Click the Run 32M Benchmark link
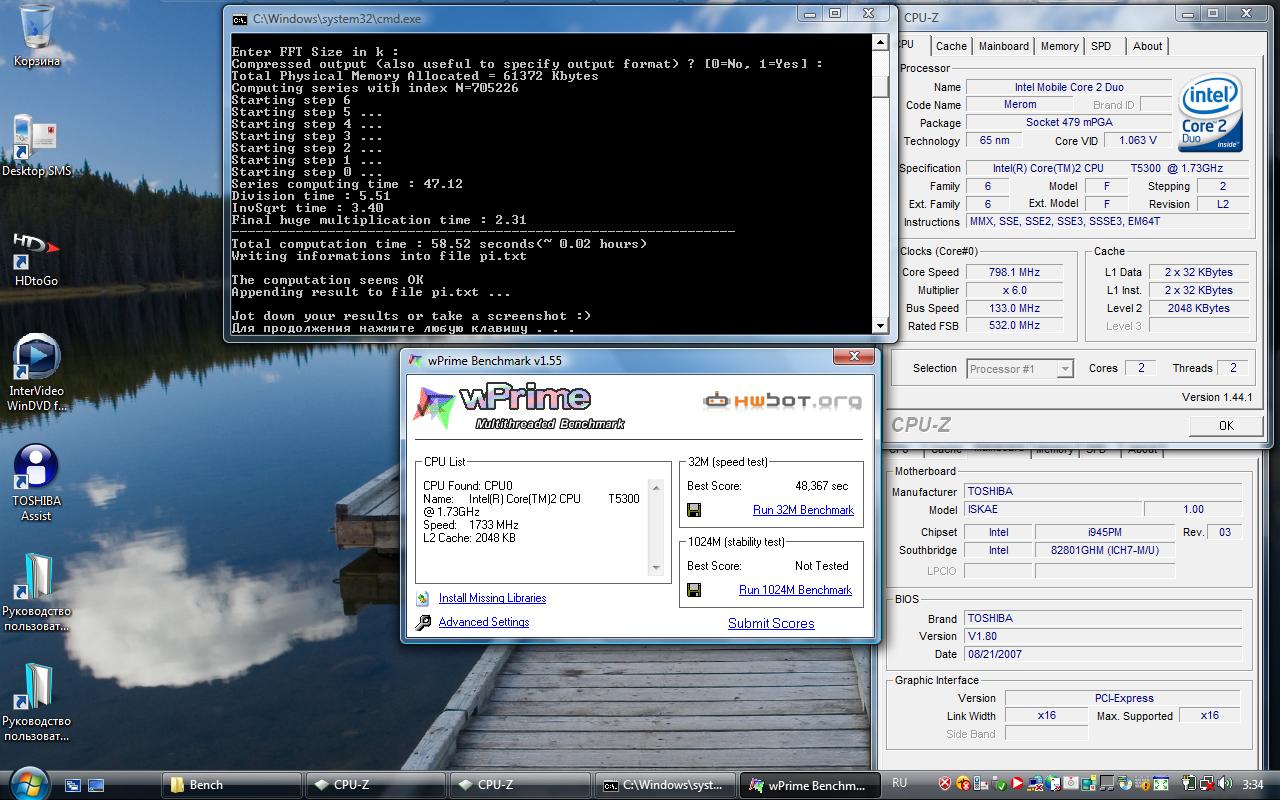This screenshot has width=1280, height=800. pos(803,510)
